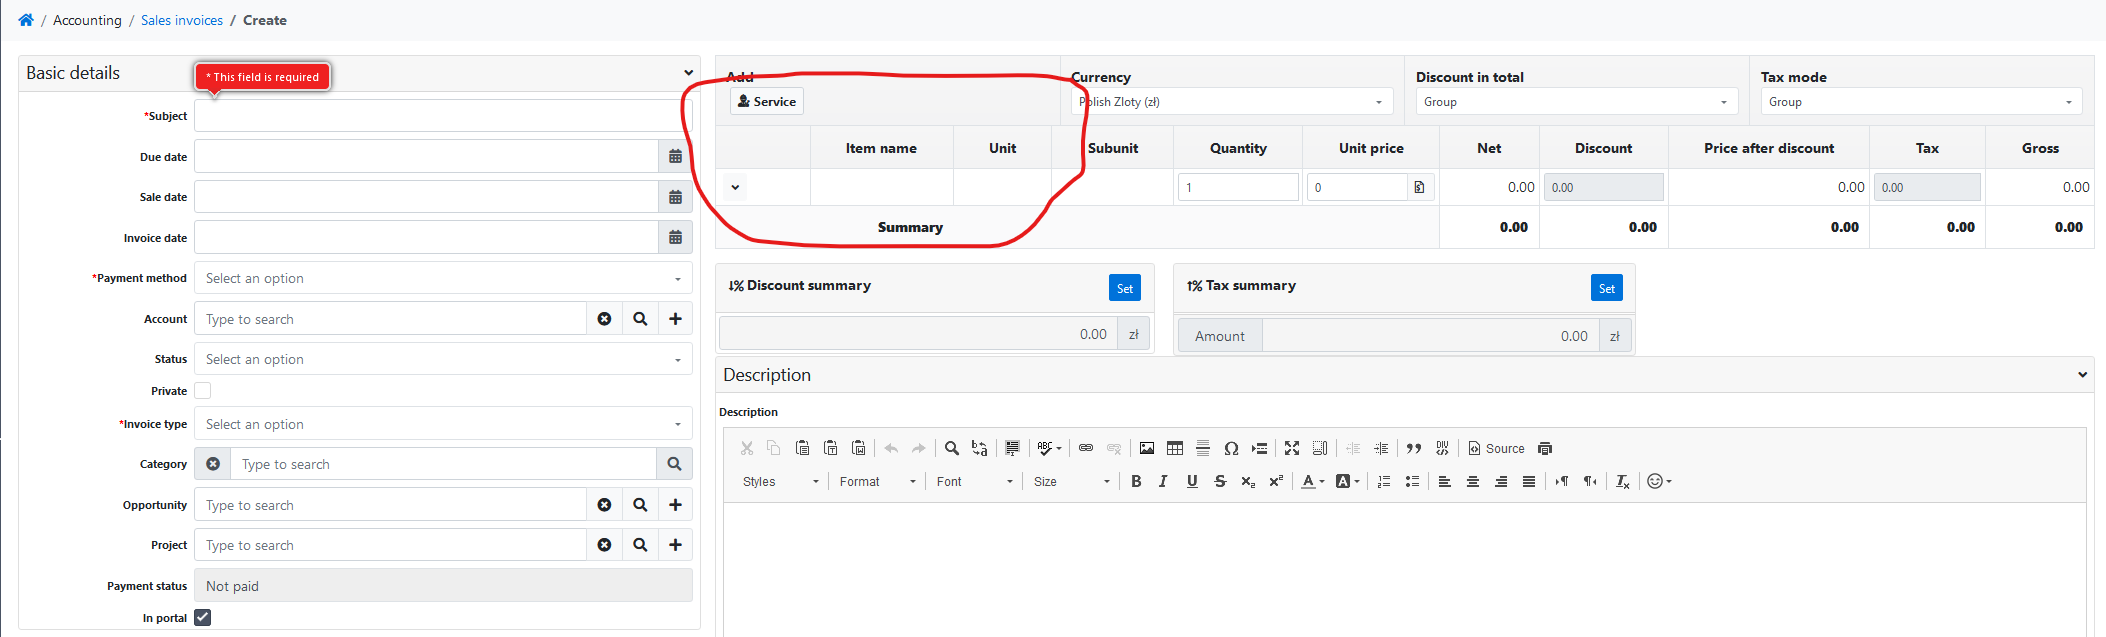Toggle subscript formatting
The image size is (2106, 637).
[1248, 481]
